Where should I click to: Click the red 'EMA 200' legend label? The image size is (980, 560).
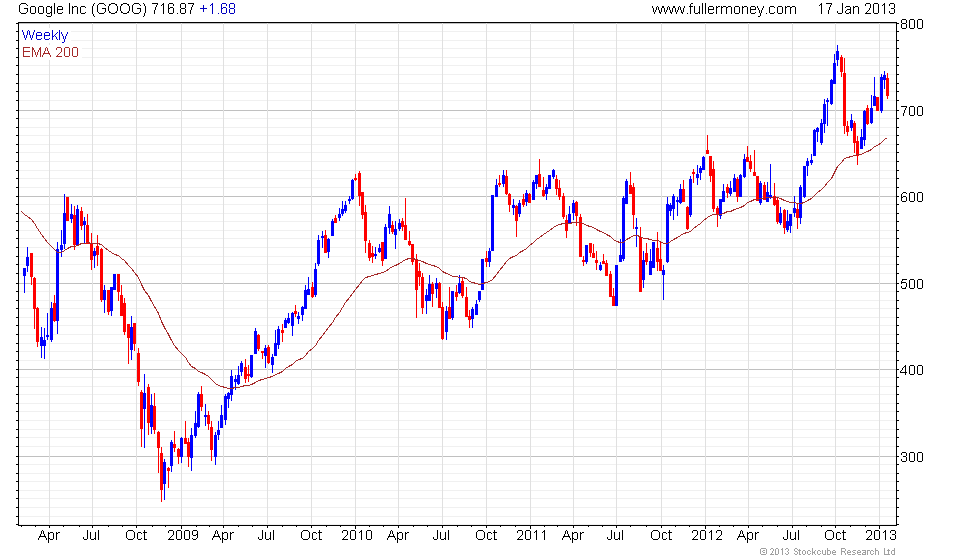(x=51, y=52)
